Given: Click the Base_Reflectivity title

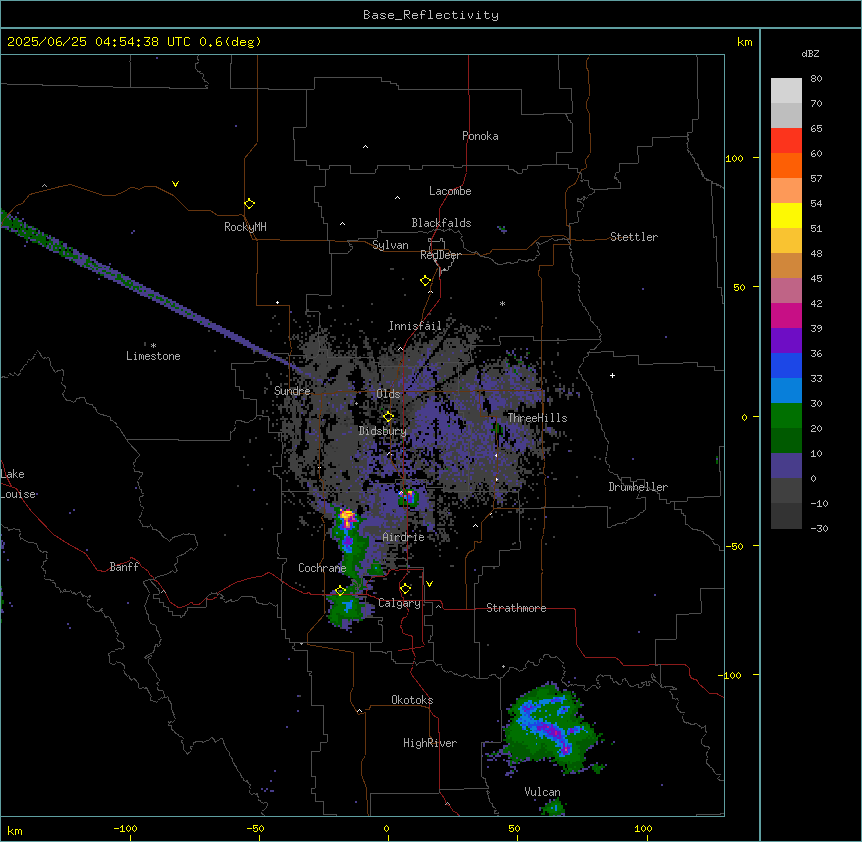Looking at the screenshot, I should (x=431, y=15).
